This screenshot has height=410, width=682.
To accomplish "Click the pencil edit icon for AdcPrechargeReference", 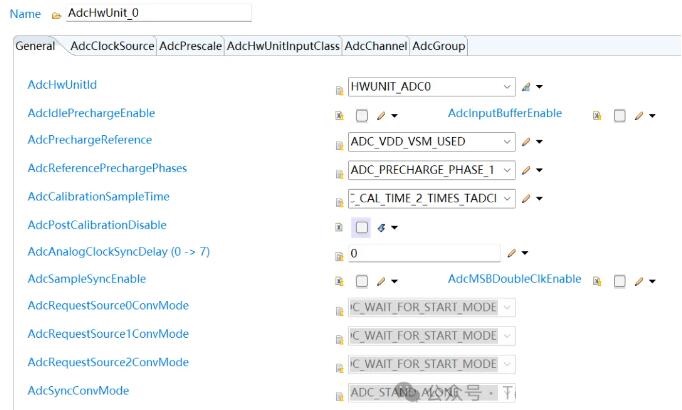I will (526, 142).
